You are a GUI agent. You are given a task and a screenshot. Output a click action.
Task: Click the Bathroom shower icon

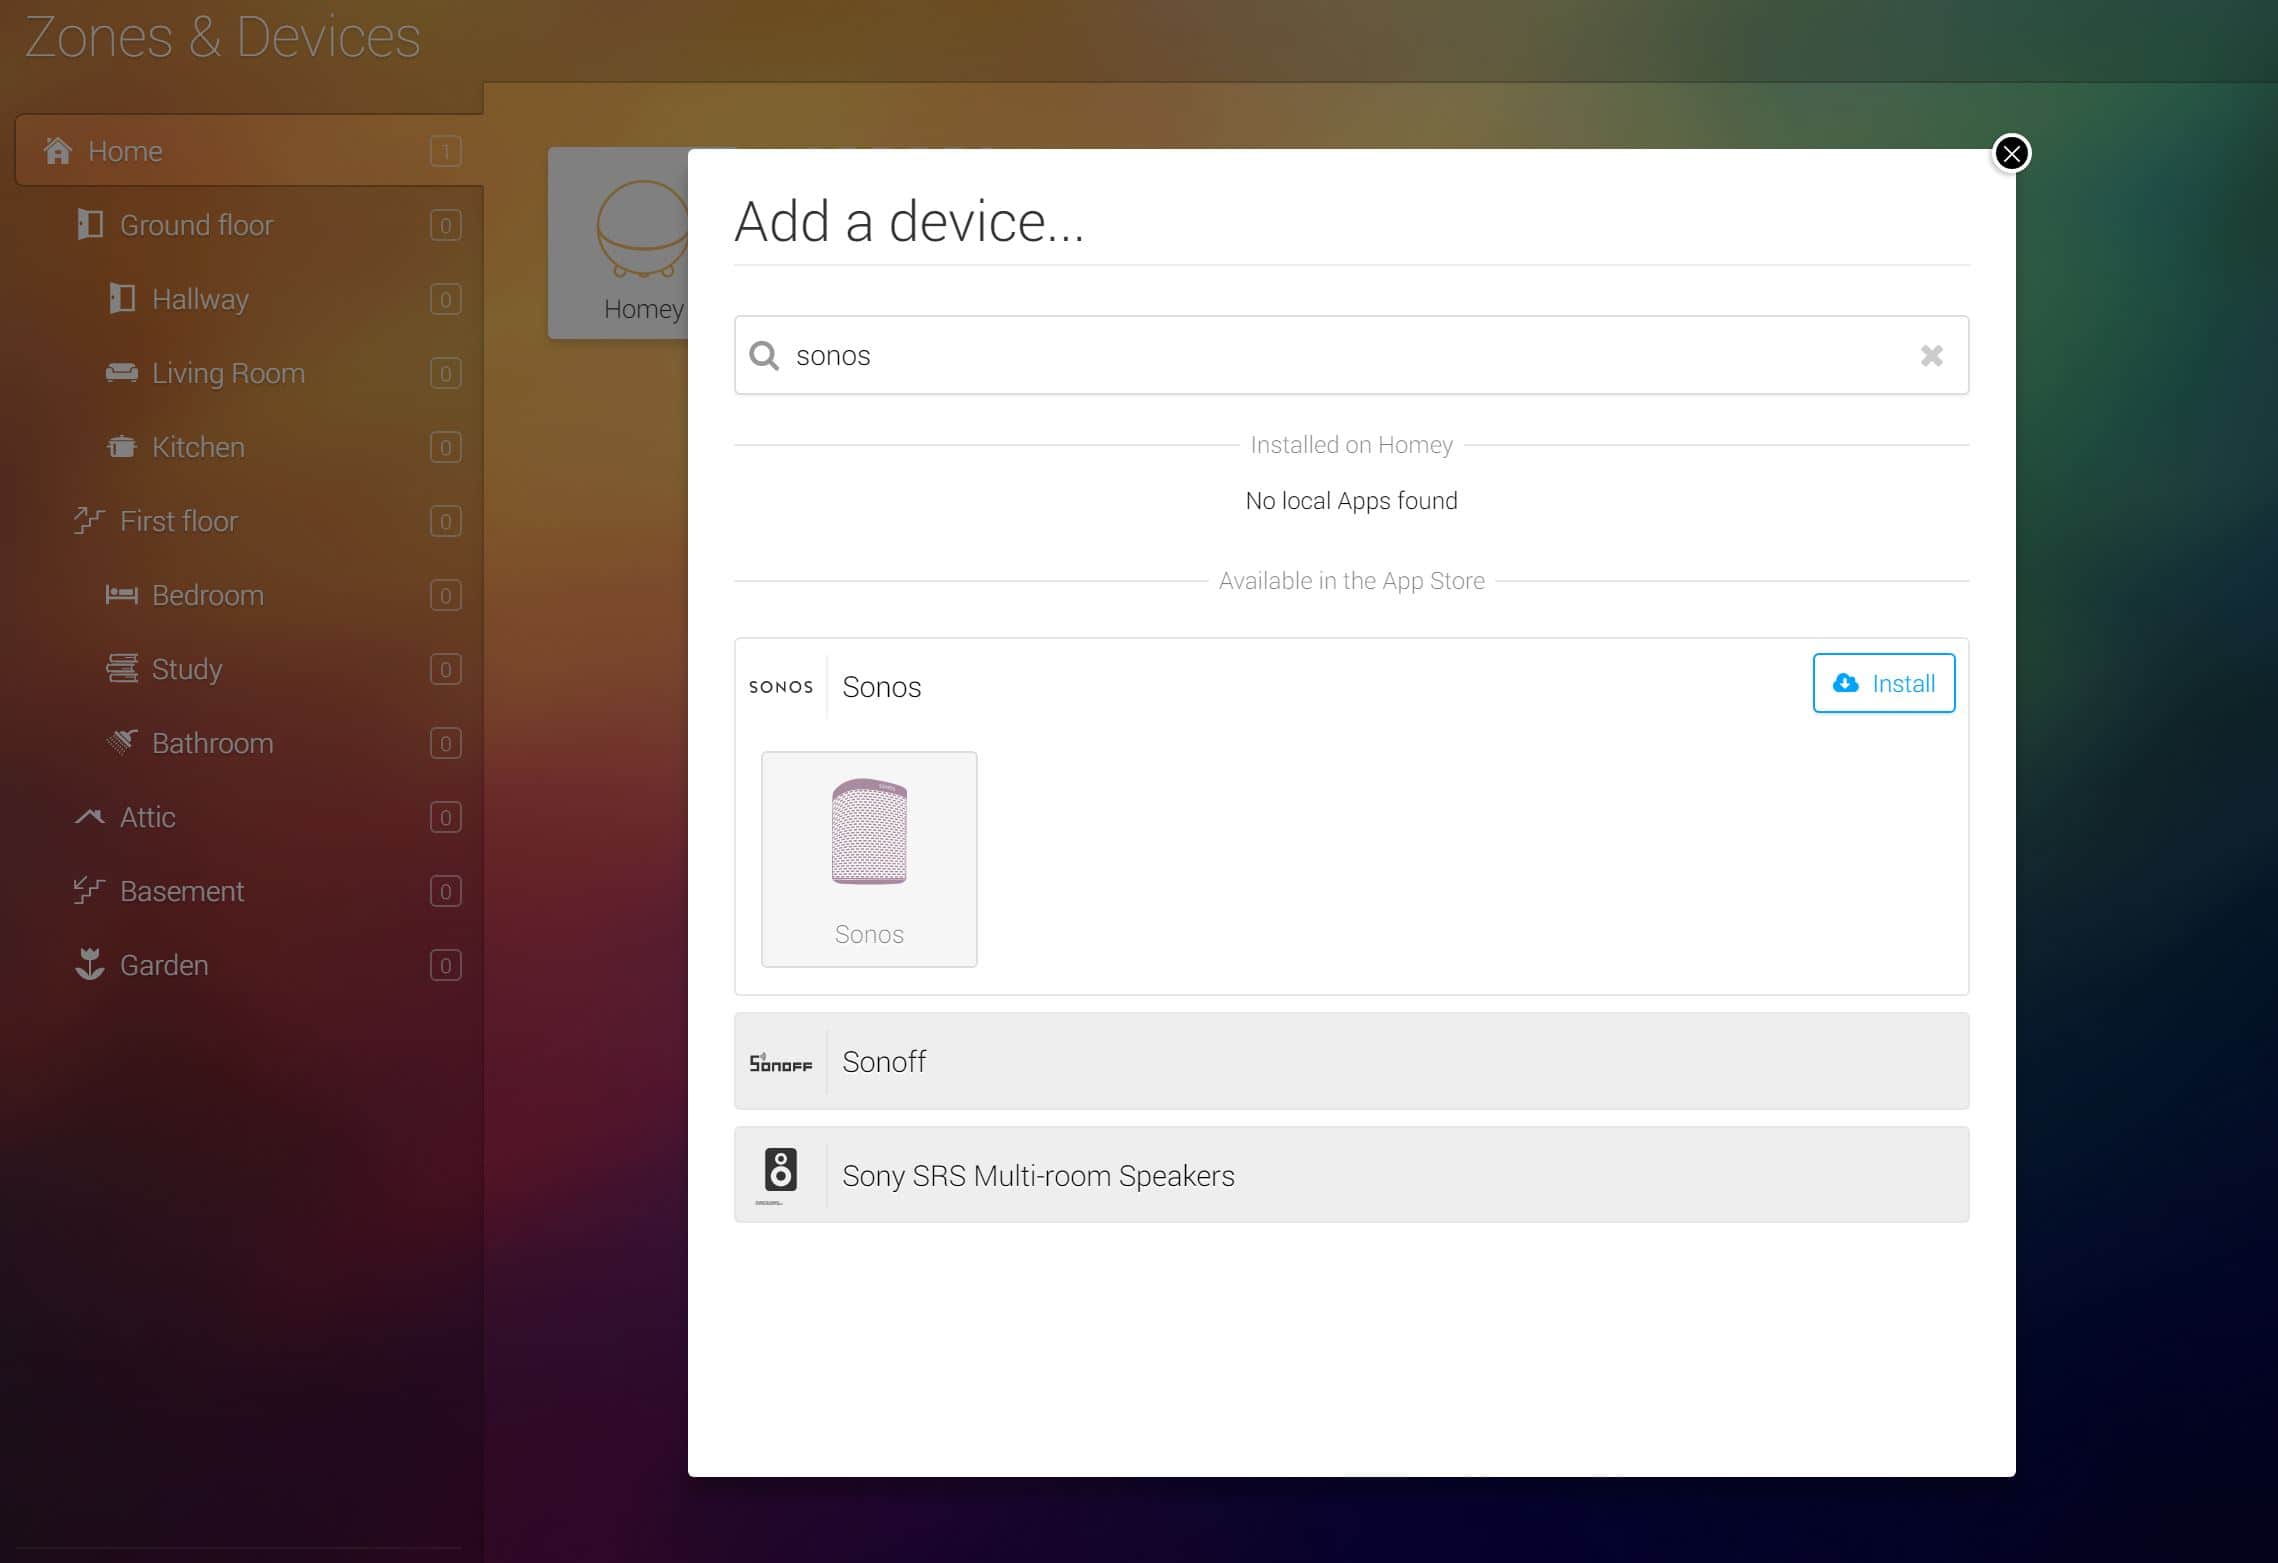click(x=122, y=742)
